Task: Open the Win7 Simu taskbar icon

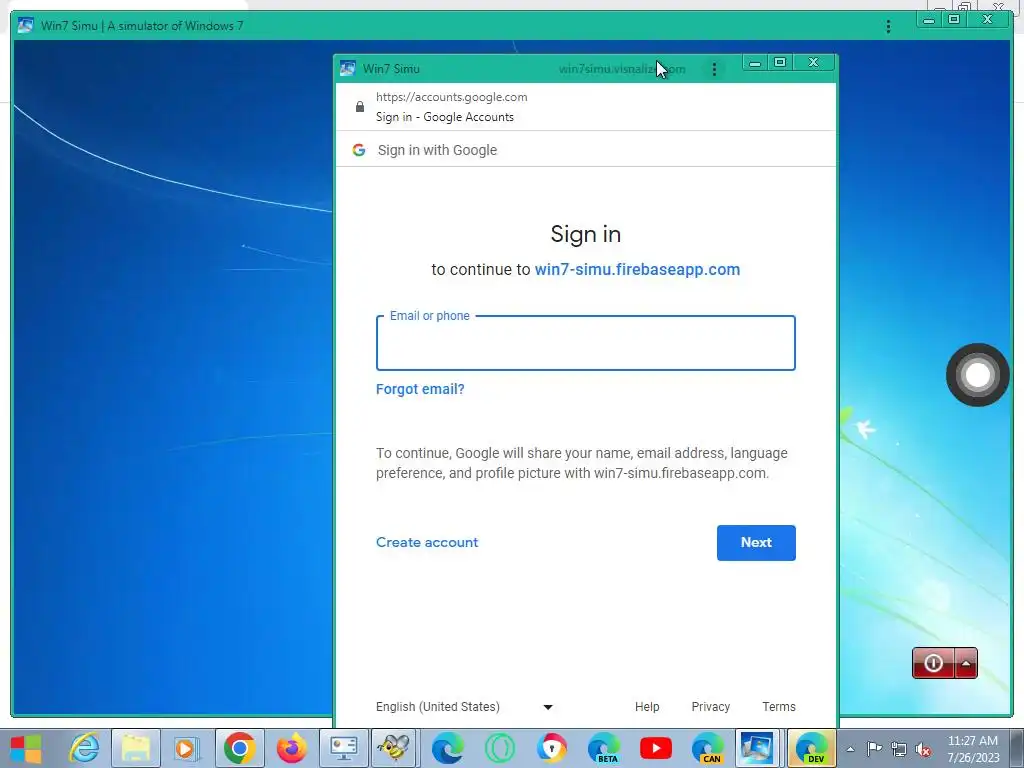Action: coord(756,748)
